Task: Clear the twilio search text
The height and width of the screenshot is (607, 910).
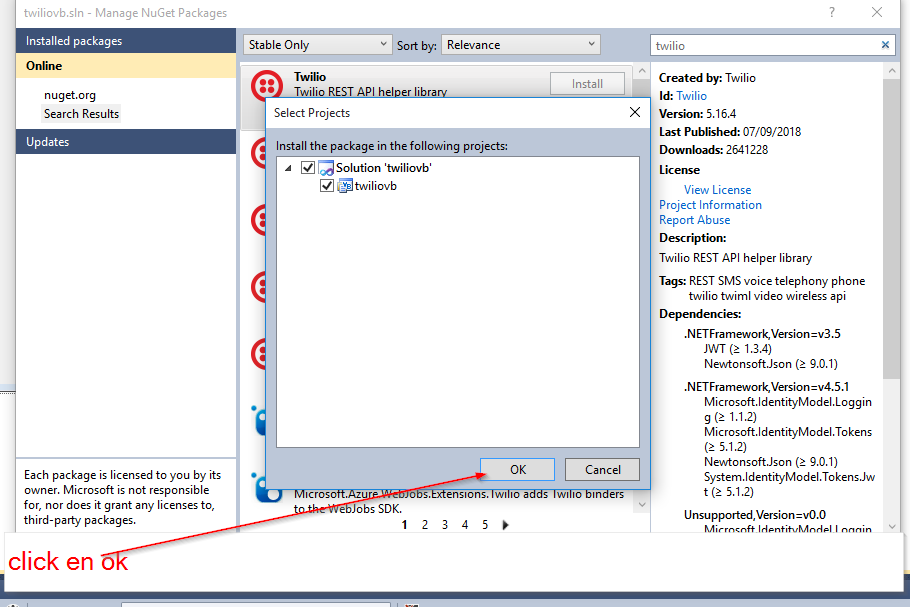Action: pyautogui.click(x=885, y=45)
